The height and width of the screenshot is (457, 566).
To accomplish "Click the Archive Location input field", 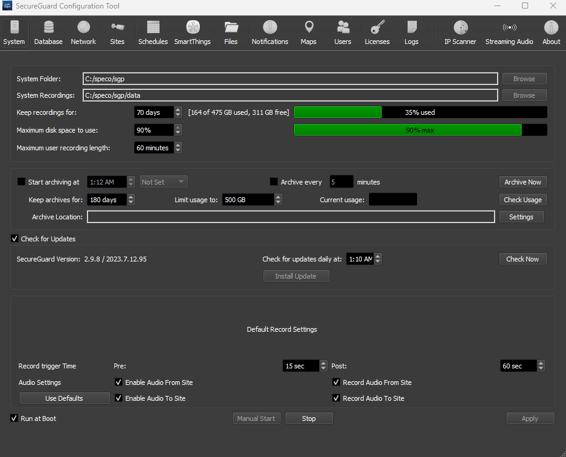I will click(291, 217).
